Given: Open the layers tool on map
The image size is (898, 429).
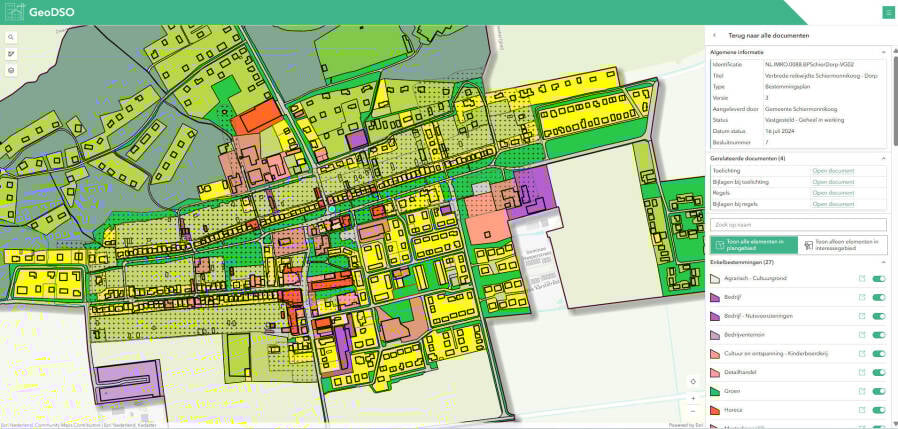Looking at the screenshot, I should pos(11,71).
